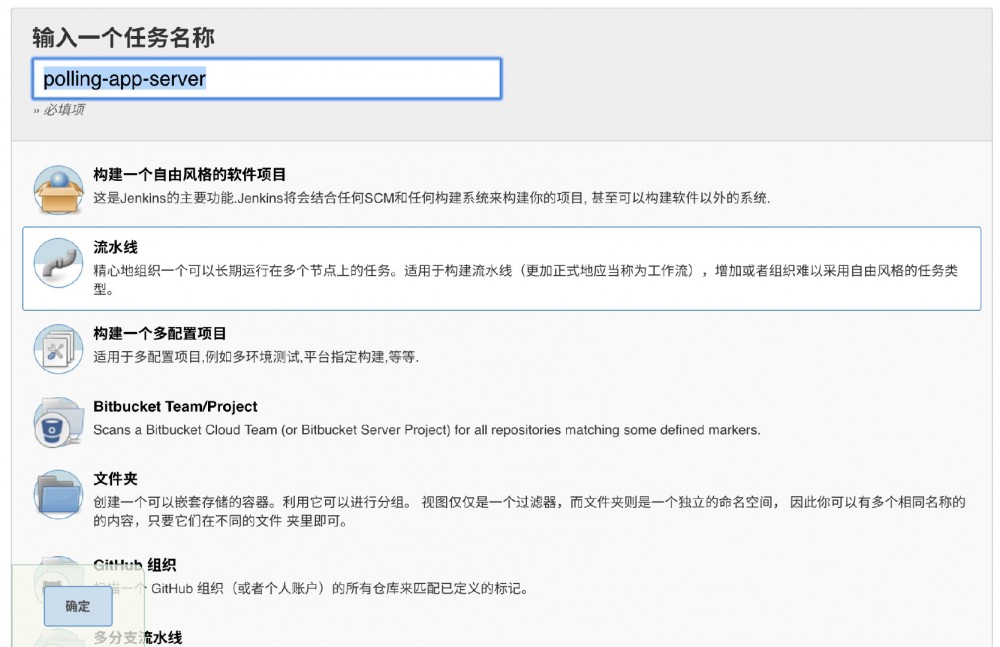Image resolution: width=1000 pixels, height=647 pixels.
Task: Click the 确定 confirmation button
Action: (x=77, y=606)
